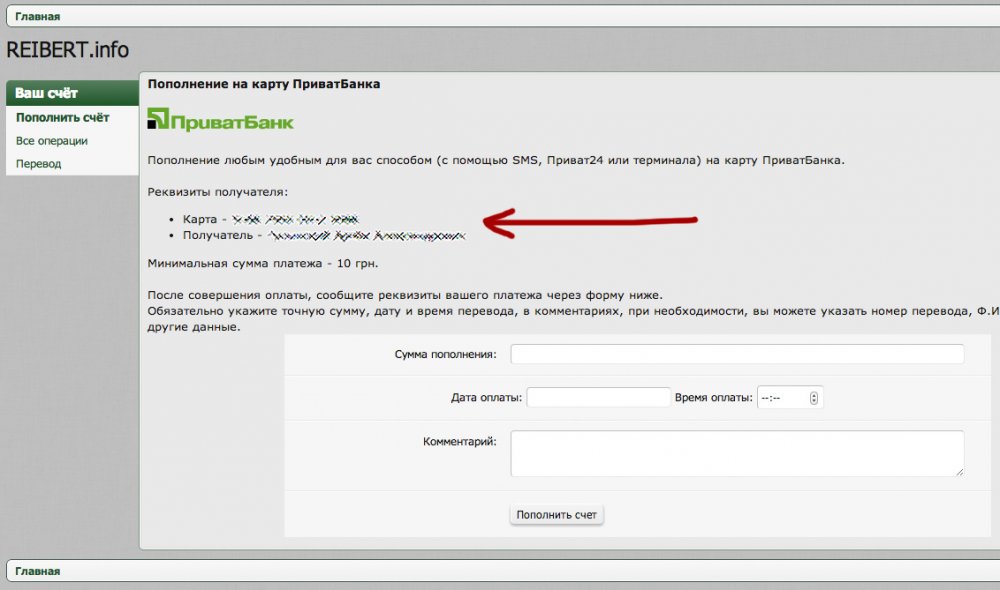Select the Ваш счёт menu header
Screen dimensions: 1000x590
73,93
